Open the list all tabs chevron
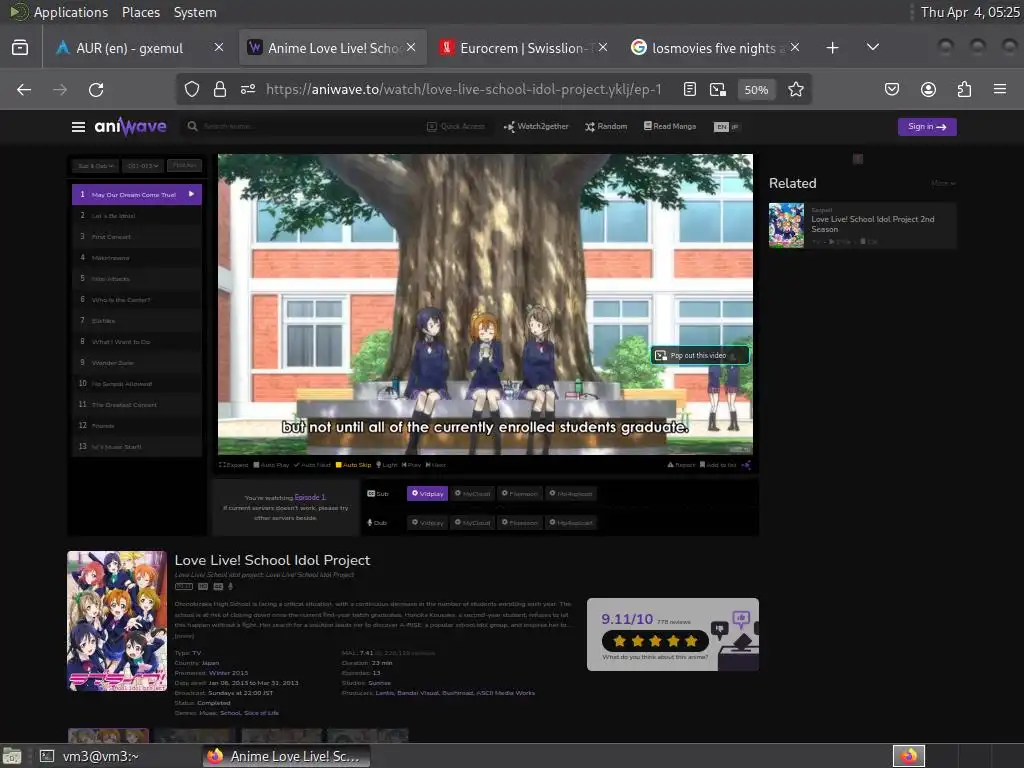This screenshot has height=768, width=1024. 872,47
